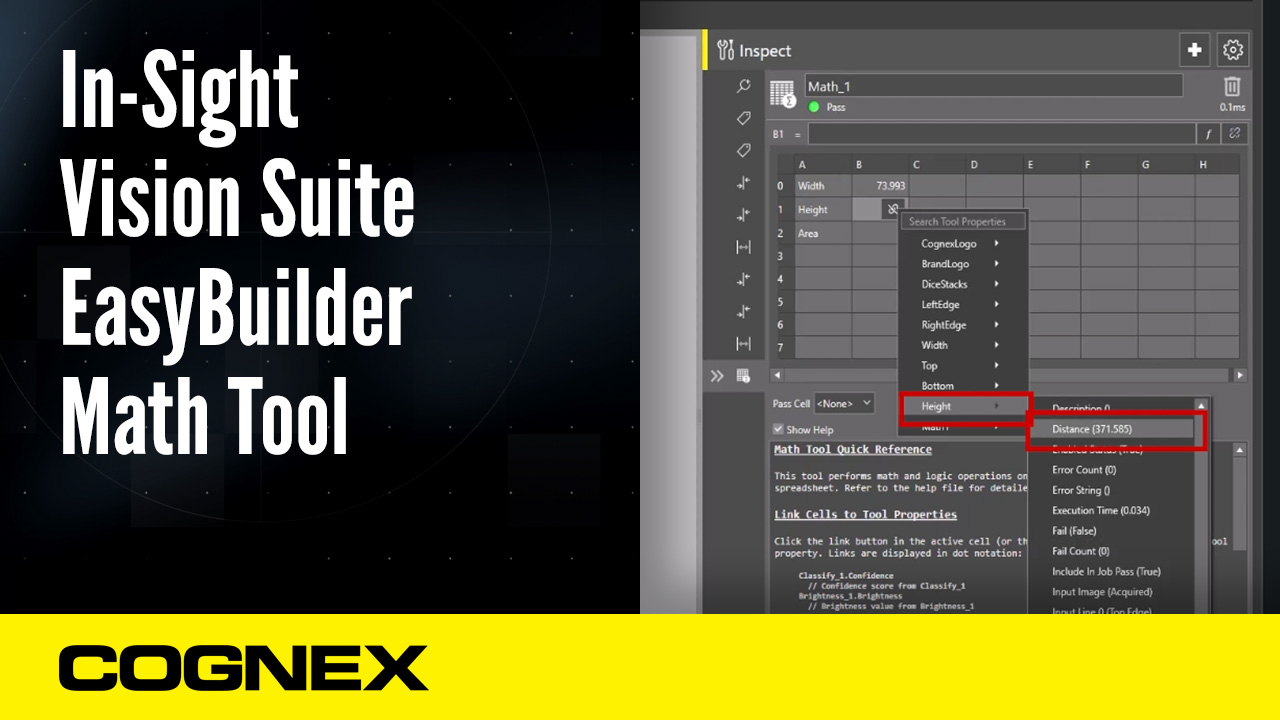The image size is (1280, 720).
Task: Select the magnifier tool in left sidebar
Action: pyautogui.click(x=743, y=86)
